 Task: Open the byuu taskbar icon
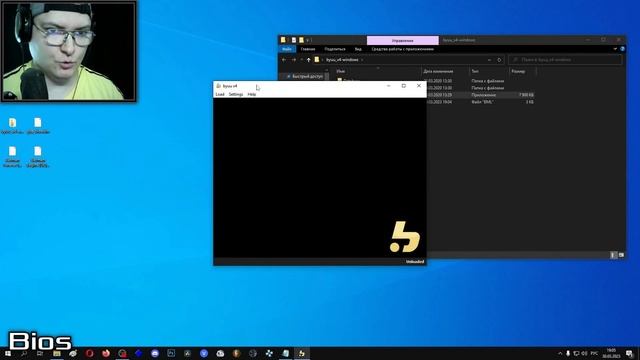point(302,353)
